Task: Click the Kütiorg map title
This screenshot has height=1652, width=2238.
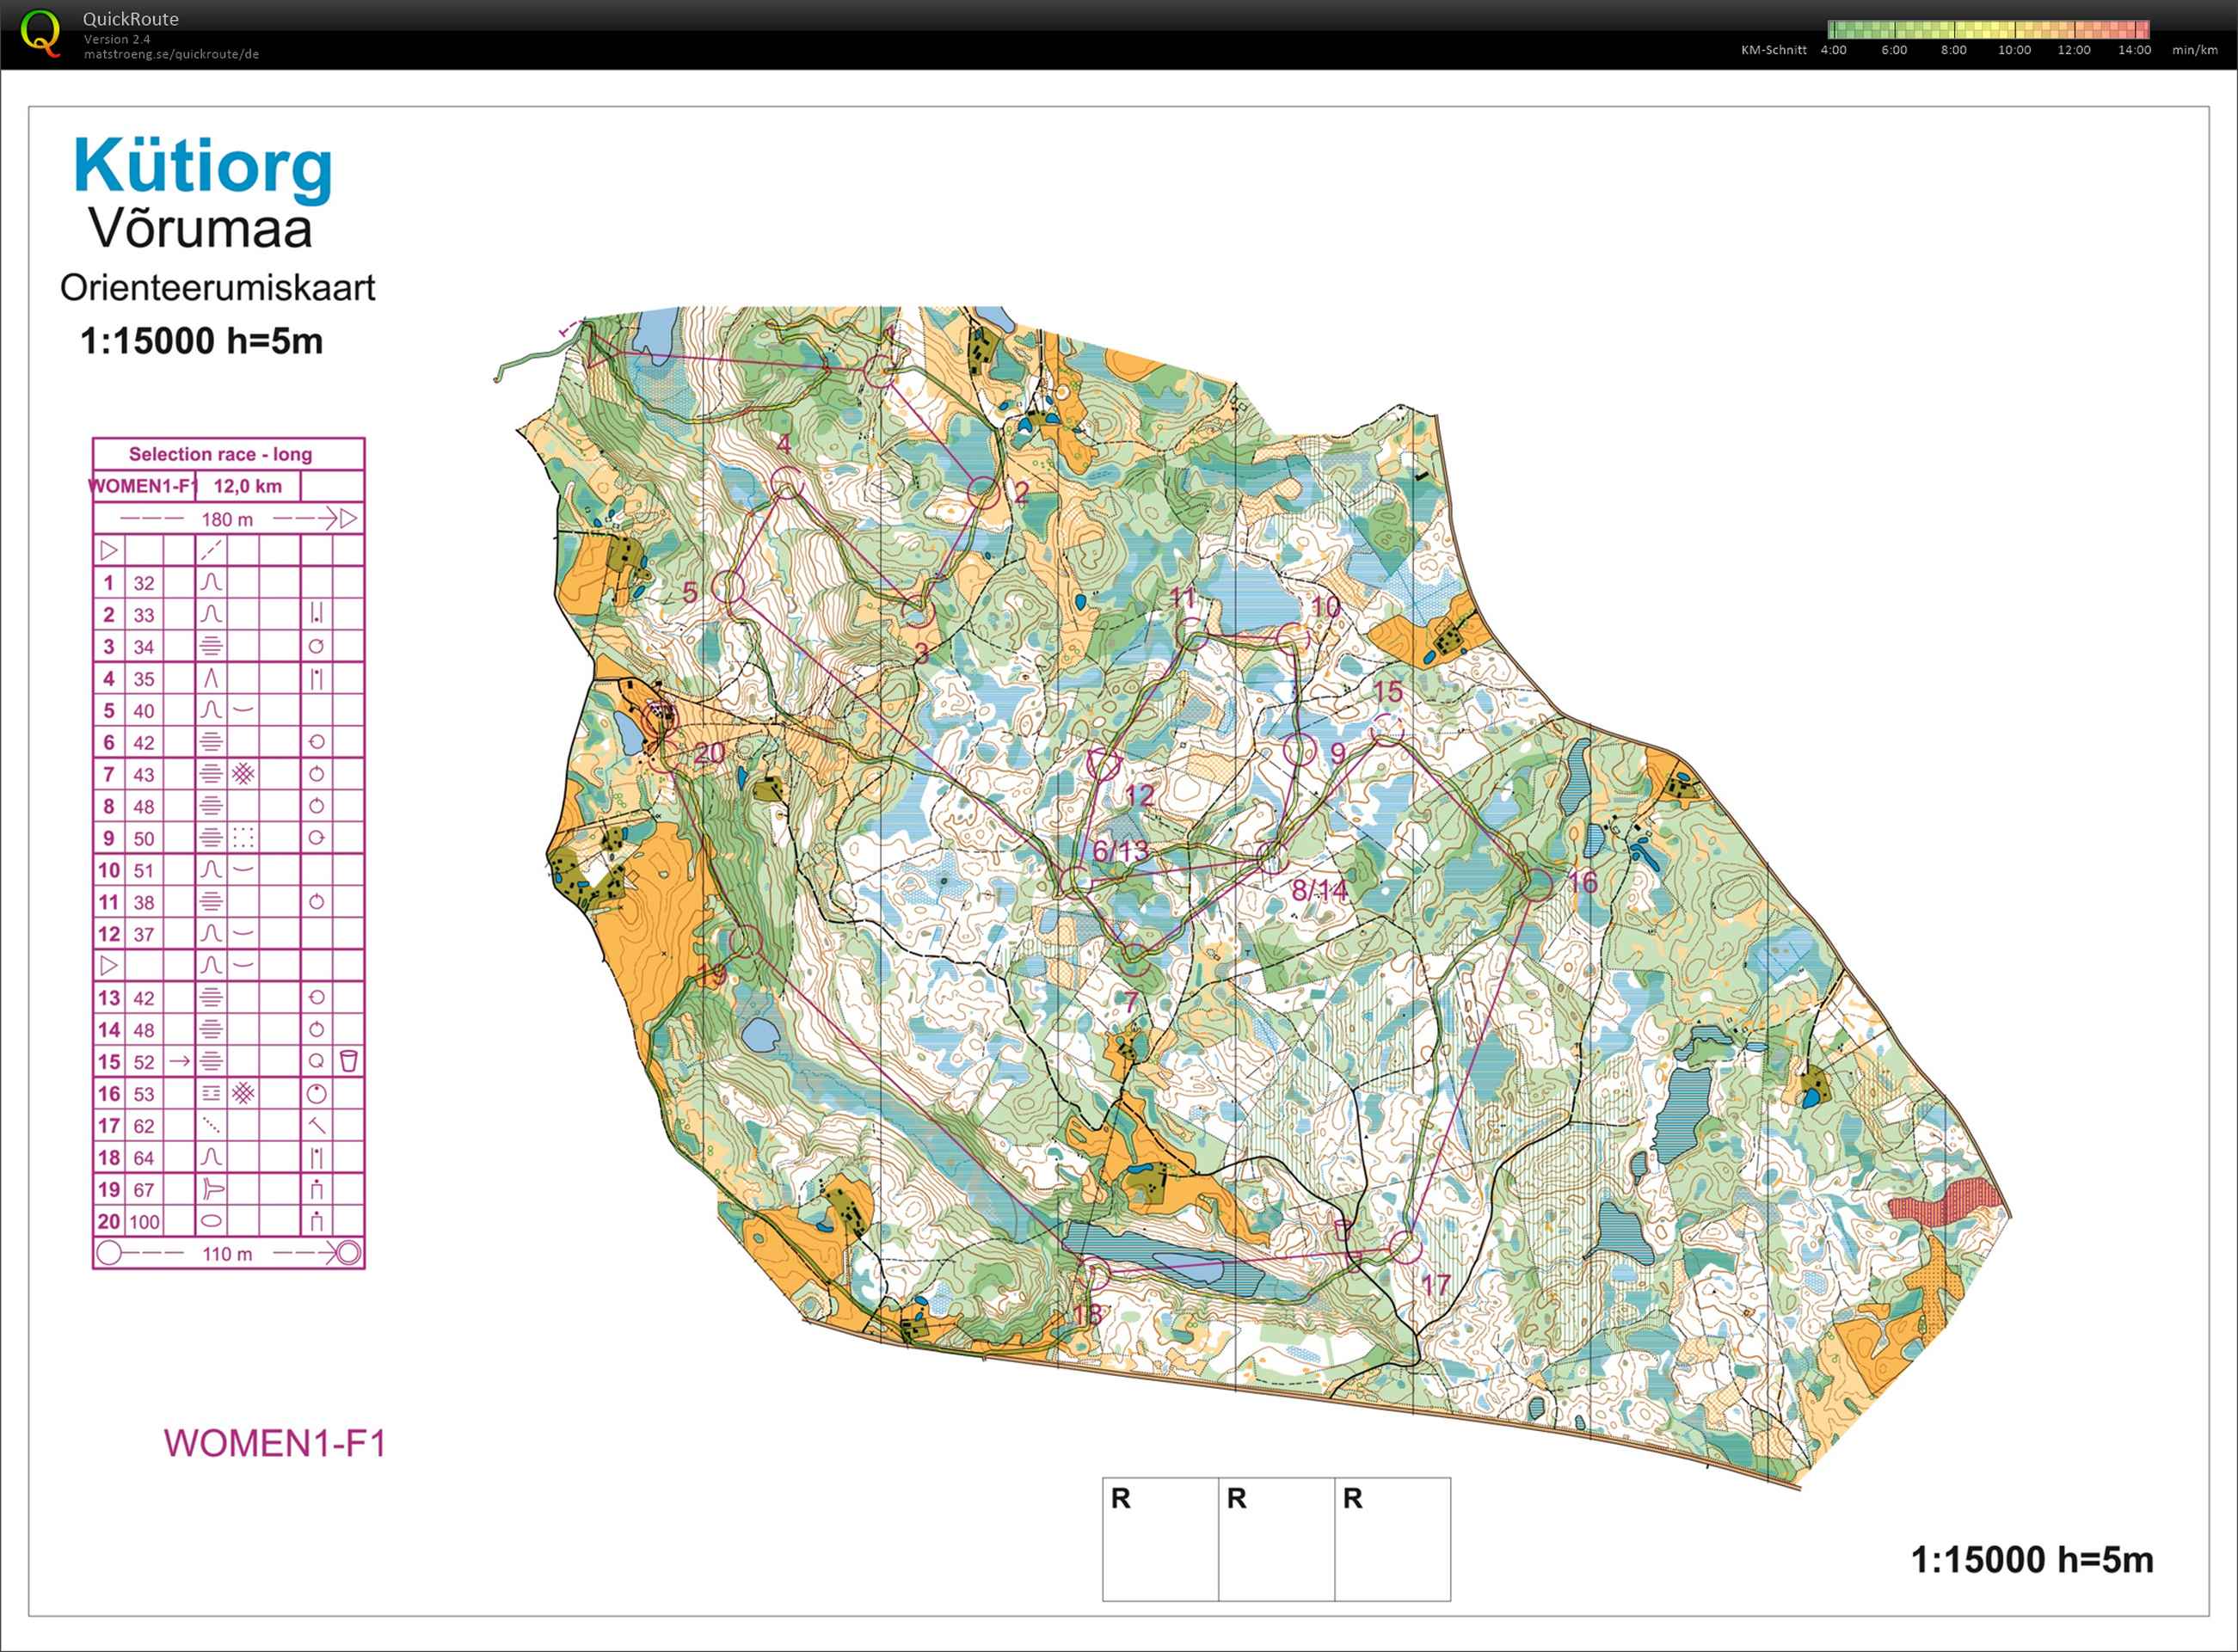Action: click(203, 166)
